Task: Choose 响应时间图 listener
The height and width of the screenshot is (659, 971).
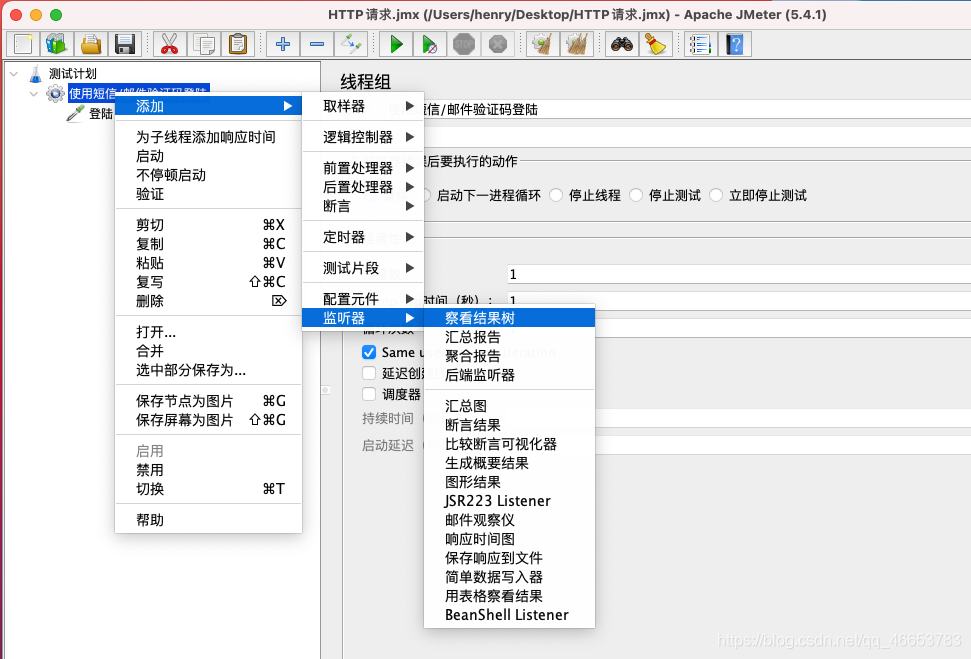Action: (510, 539)
